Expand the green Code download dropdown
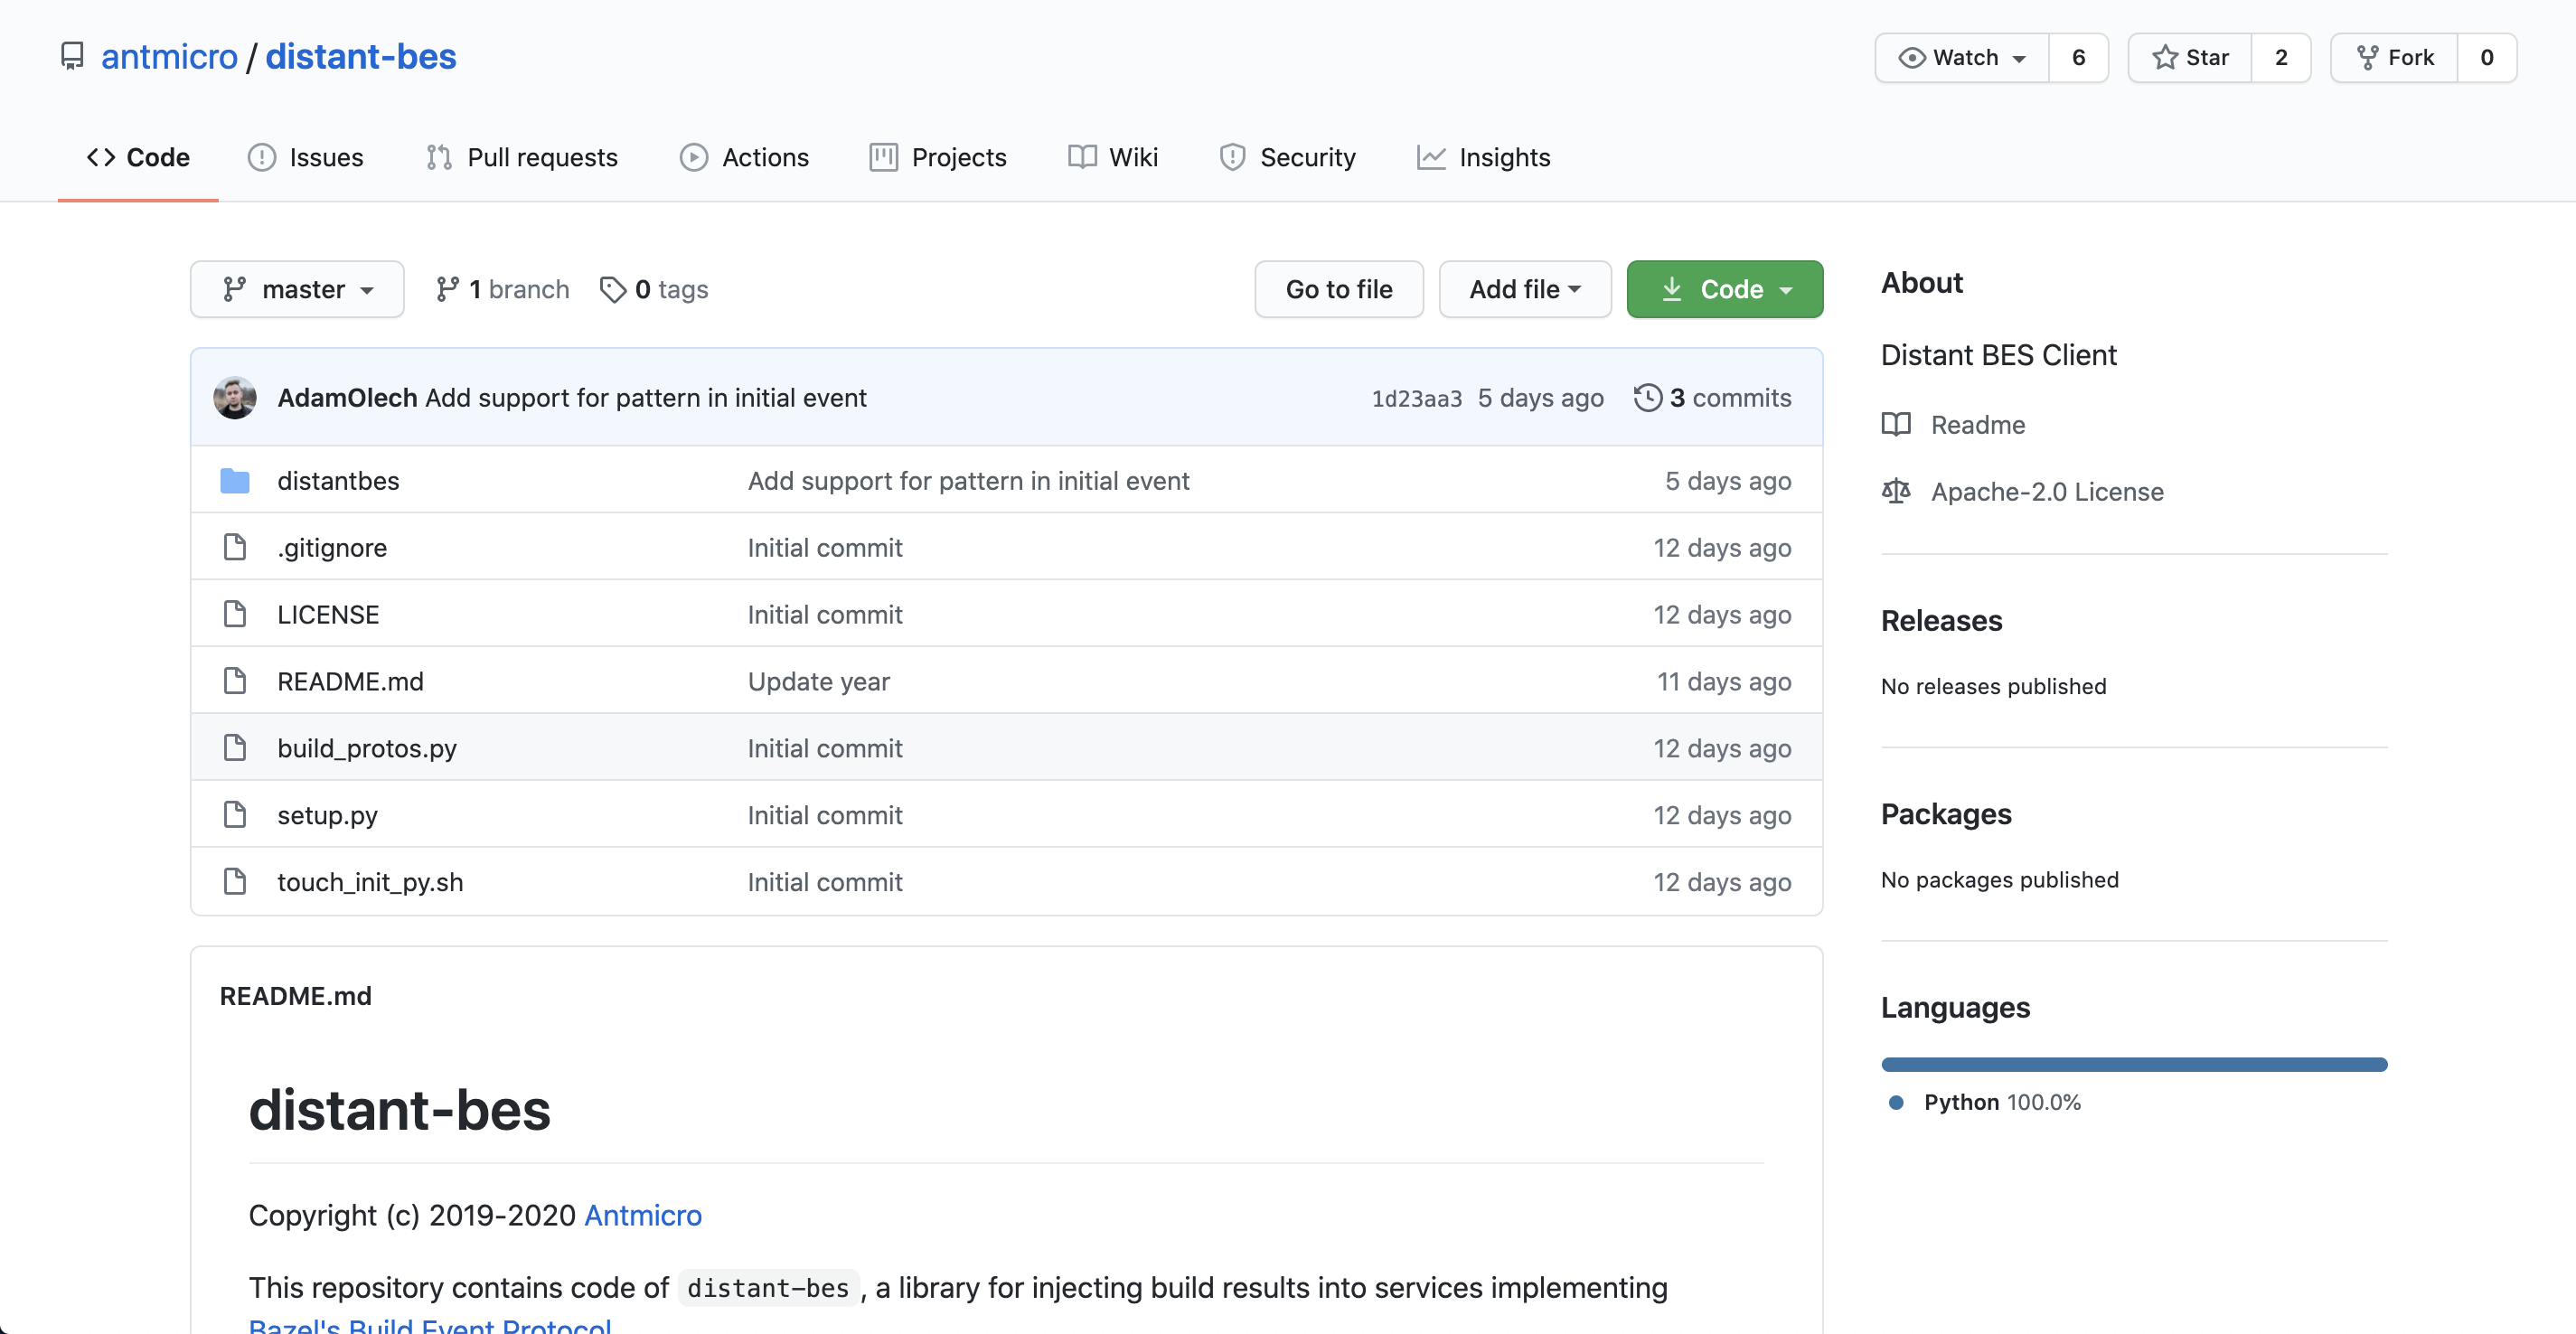The width and height of the screenshot is (2576, 1334). click(1724, 290)
